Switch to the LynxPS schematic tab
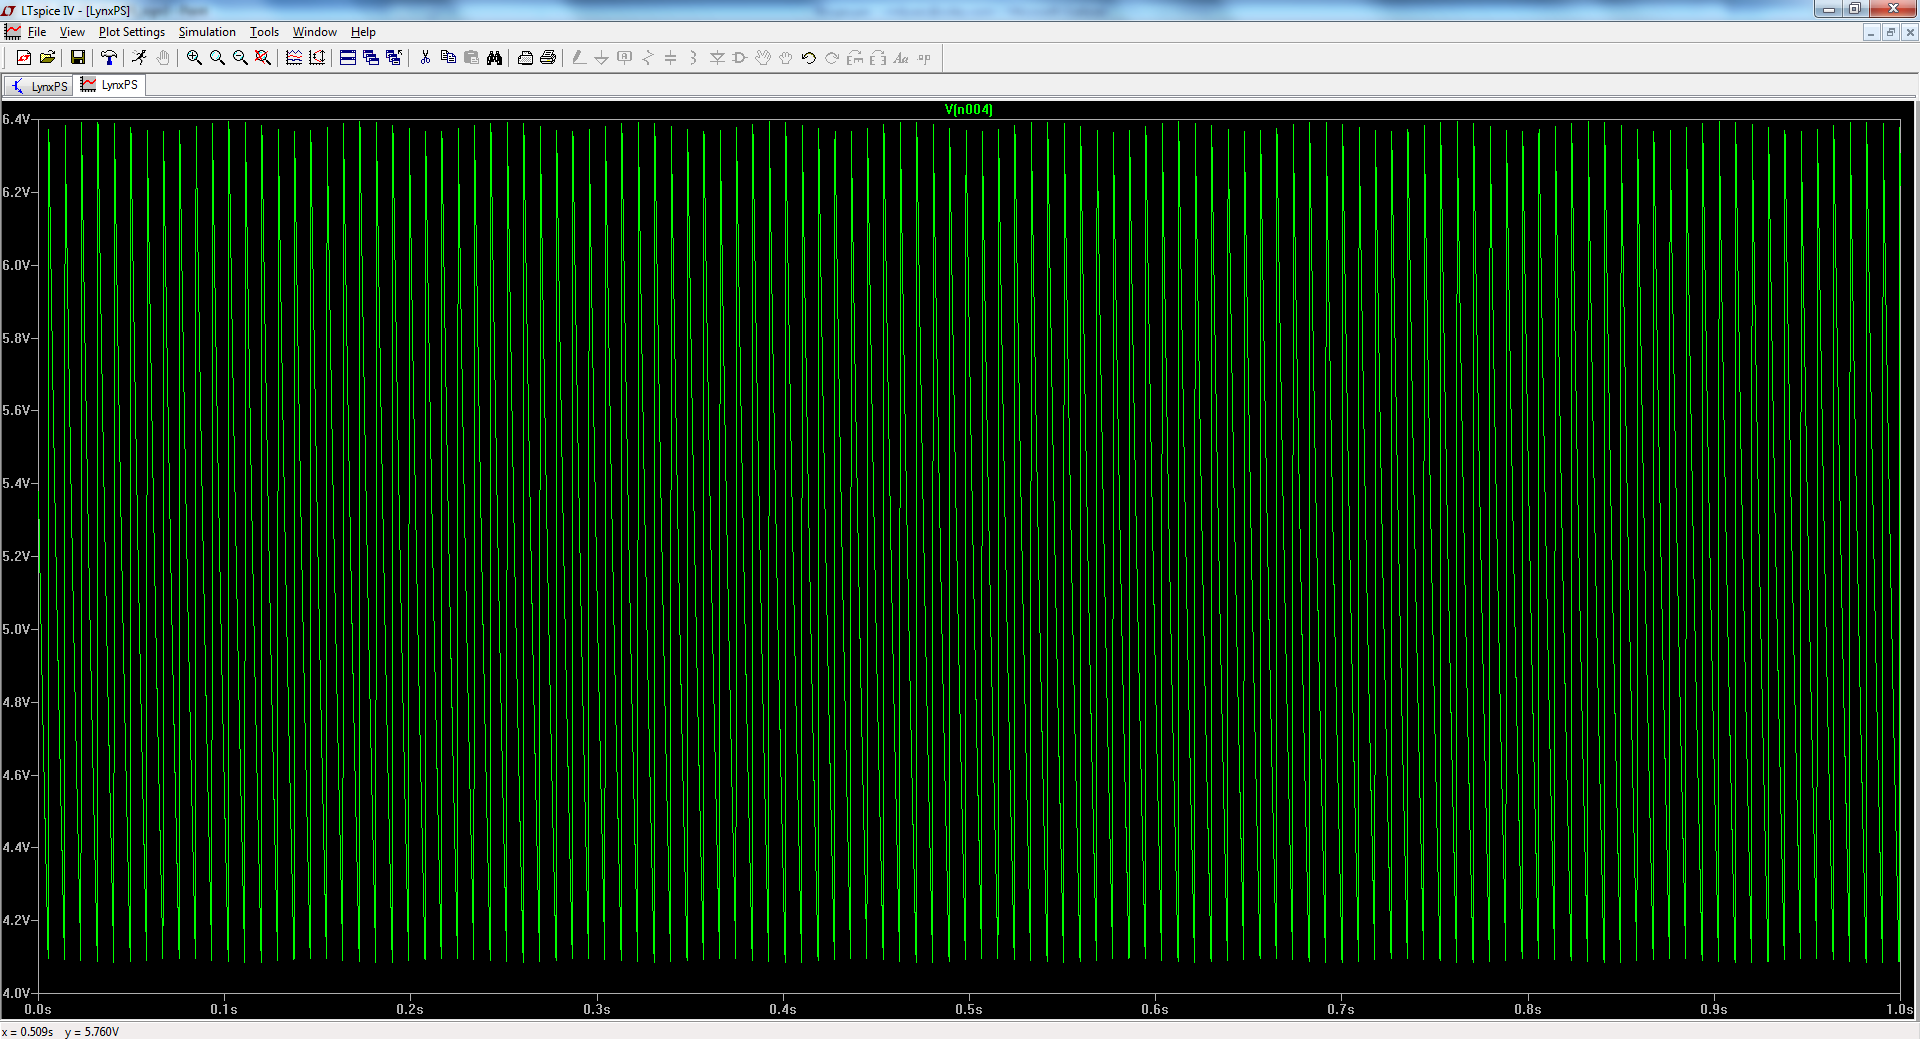This screenshot has width=1920, height=1040. pyautogui.click(x=38, y=86)
